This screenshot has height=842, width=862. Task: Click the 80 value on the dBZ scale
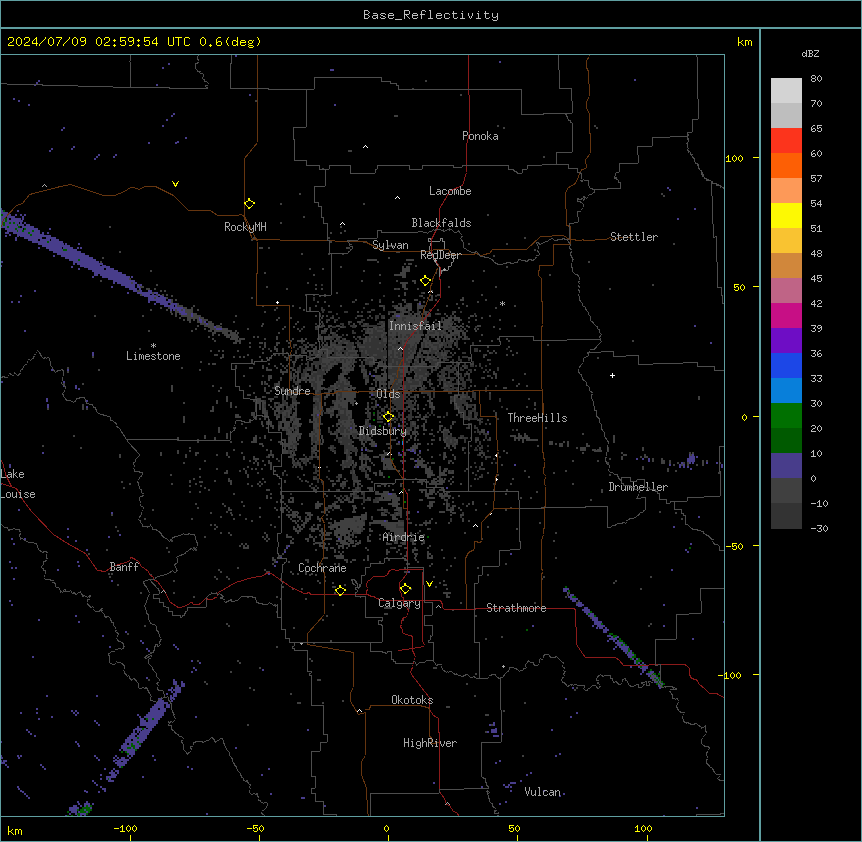(x=816, y=78)
